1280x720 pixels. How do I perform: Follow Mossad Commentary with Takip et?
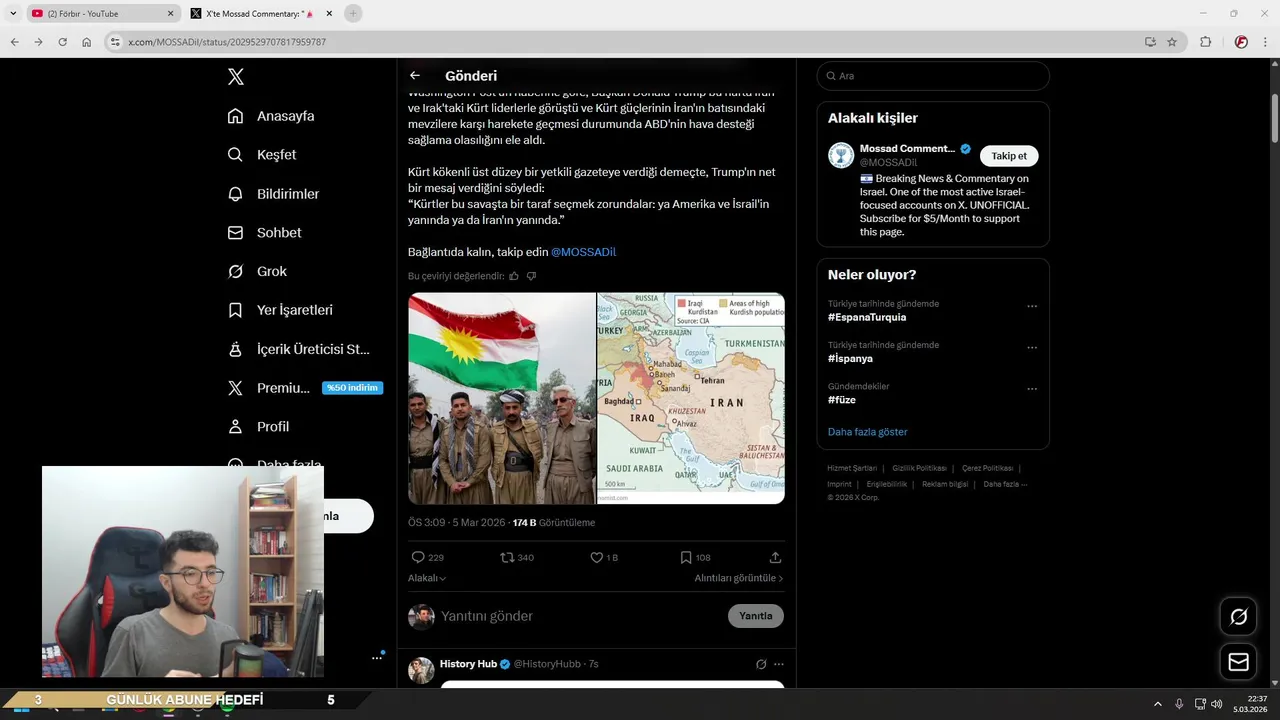pyautogui.click(x=1009, y=156)
